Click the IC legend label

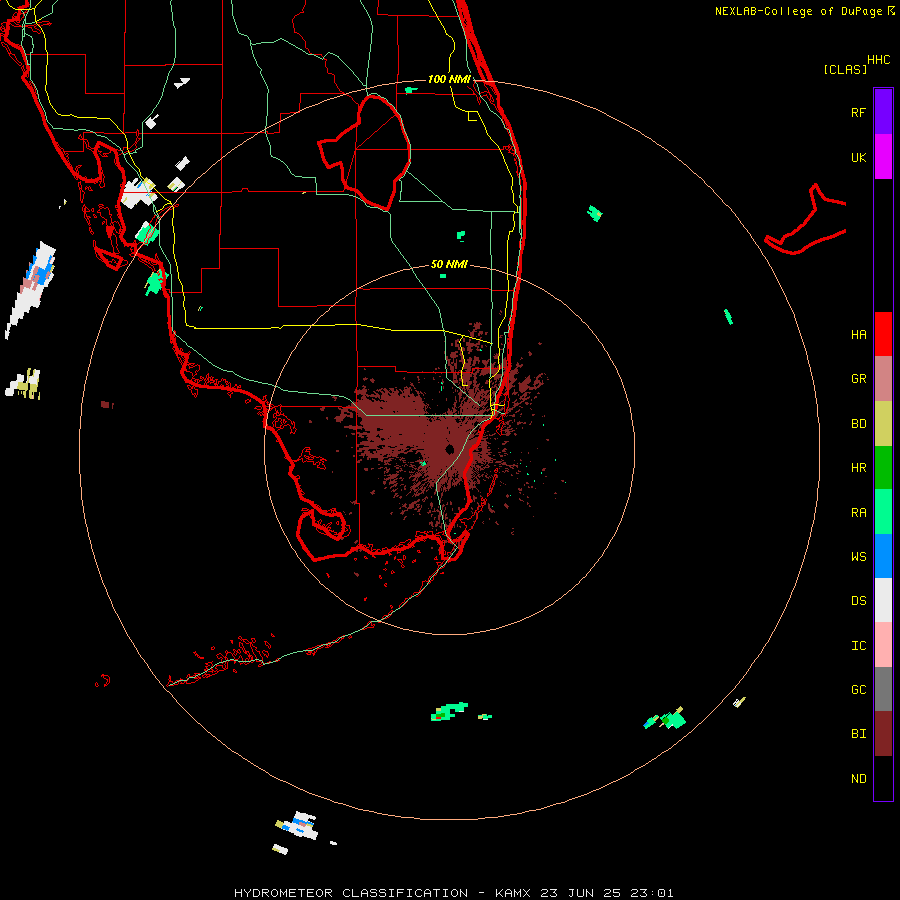pos(858,646)
